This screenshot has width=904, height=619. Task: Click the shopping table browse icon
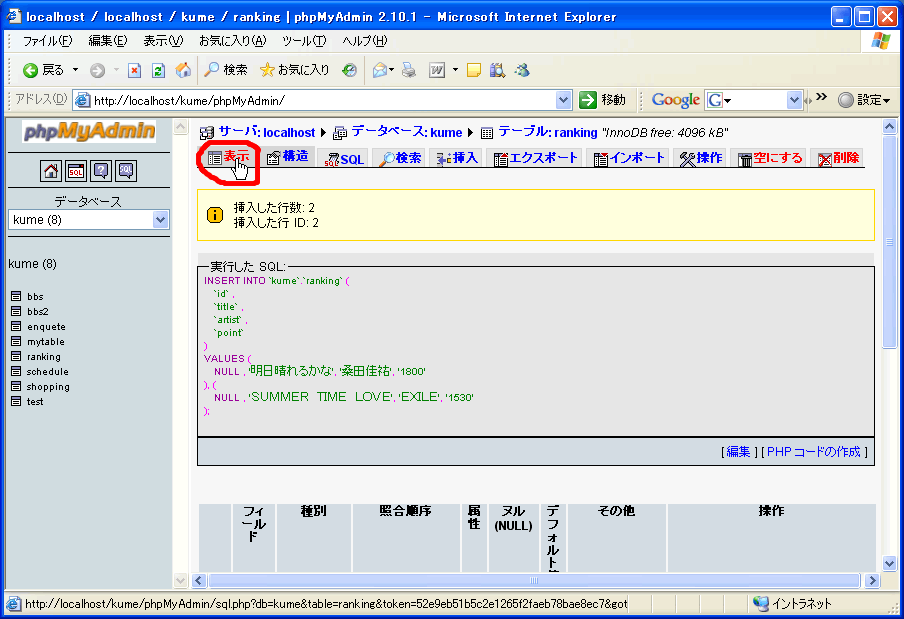tap(16, 386)
